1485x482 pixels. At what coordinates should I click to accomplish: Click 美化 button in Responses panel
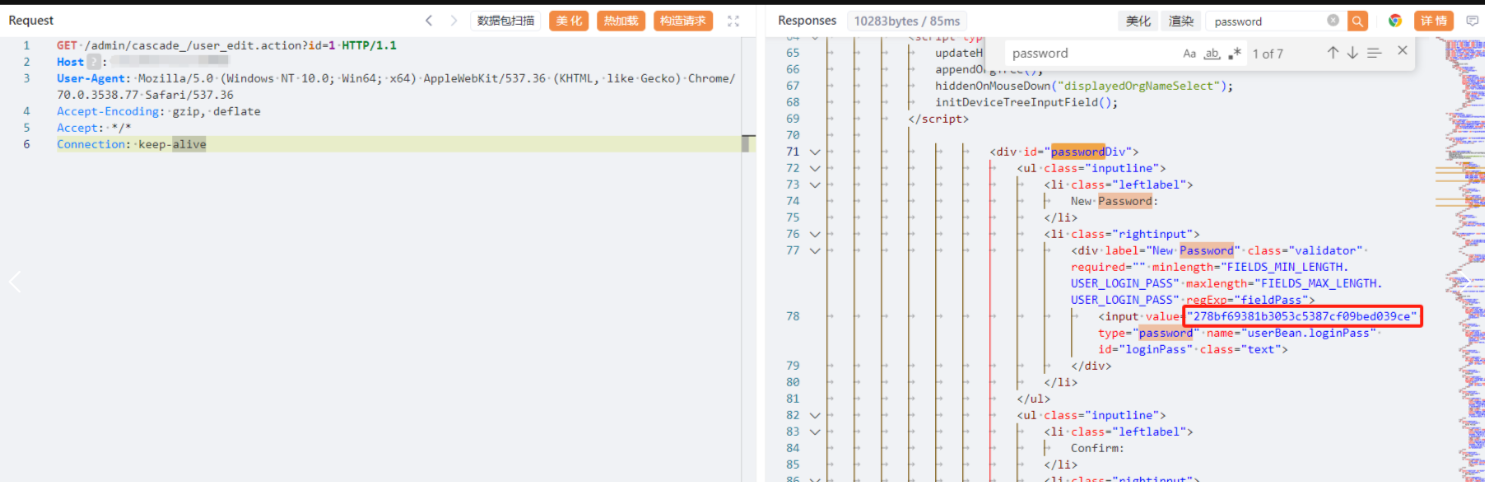tap(1138, 21)
